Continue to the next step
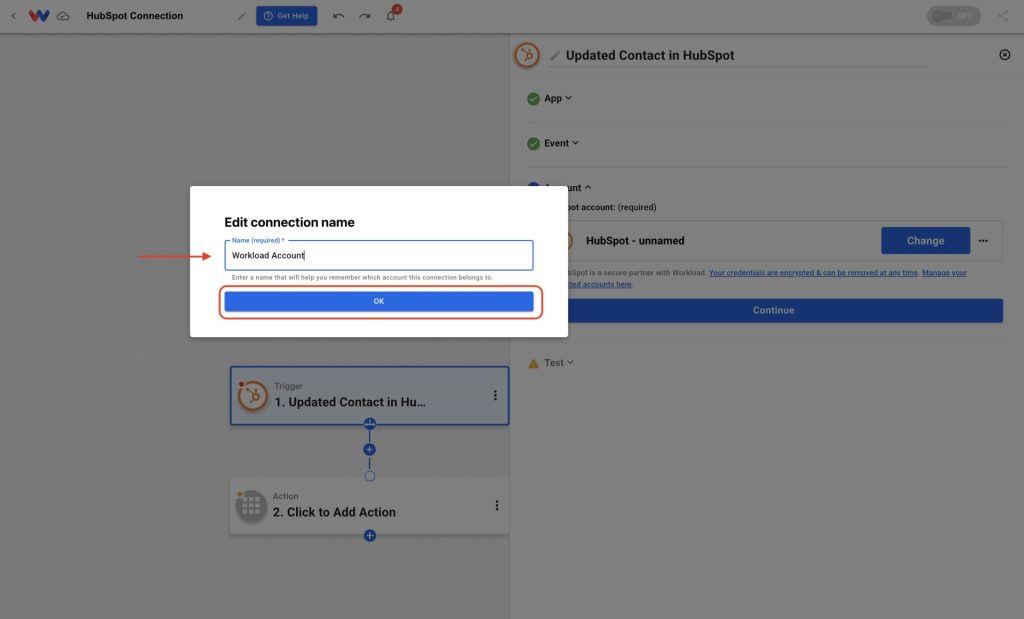The image size is (1024, 619). (x=774, y=310)
